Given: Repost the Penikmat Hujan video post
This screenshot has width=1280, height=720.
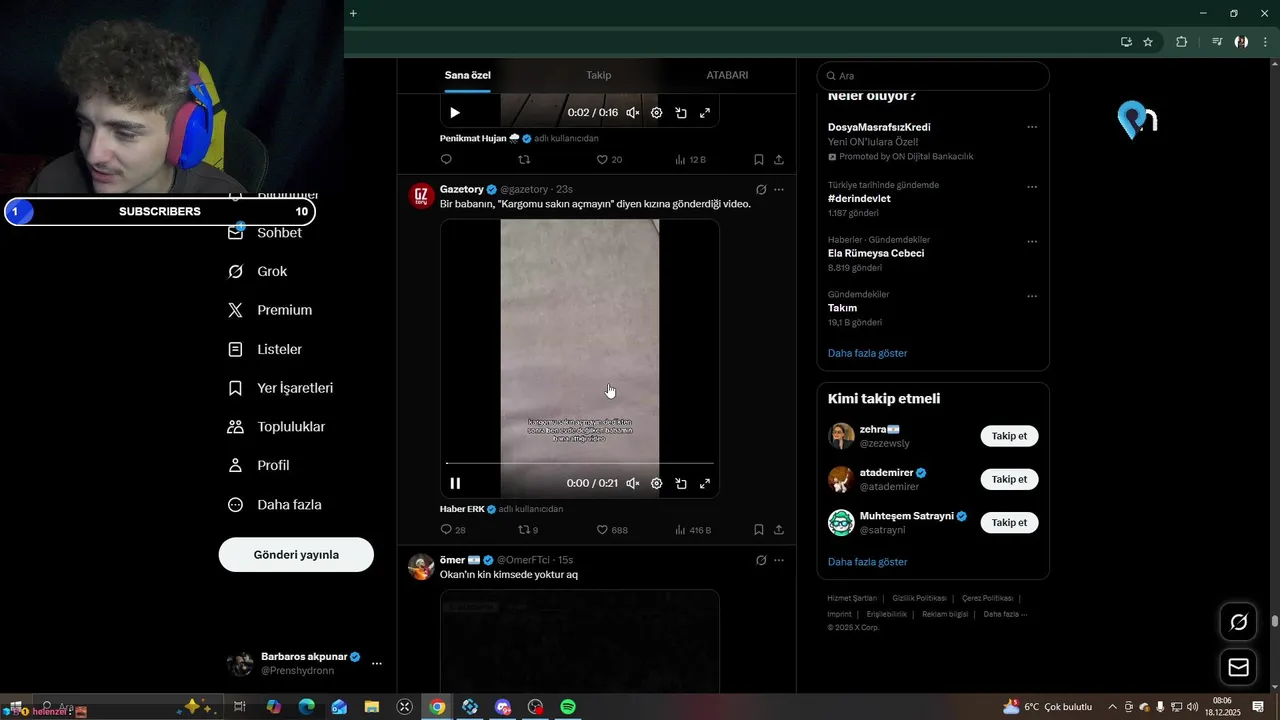Looking at the screenshot, I should click(524, 160).
